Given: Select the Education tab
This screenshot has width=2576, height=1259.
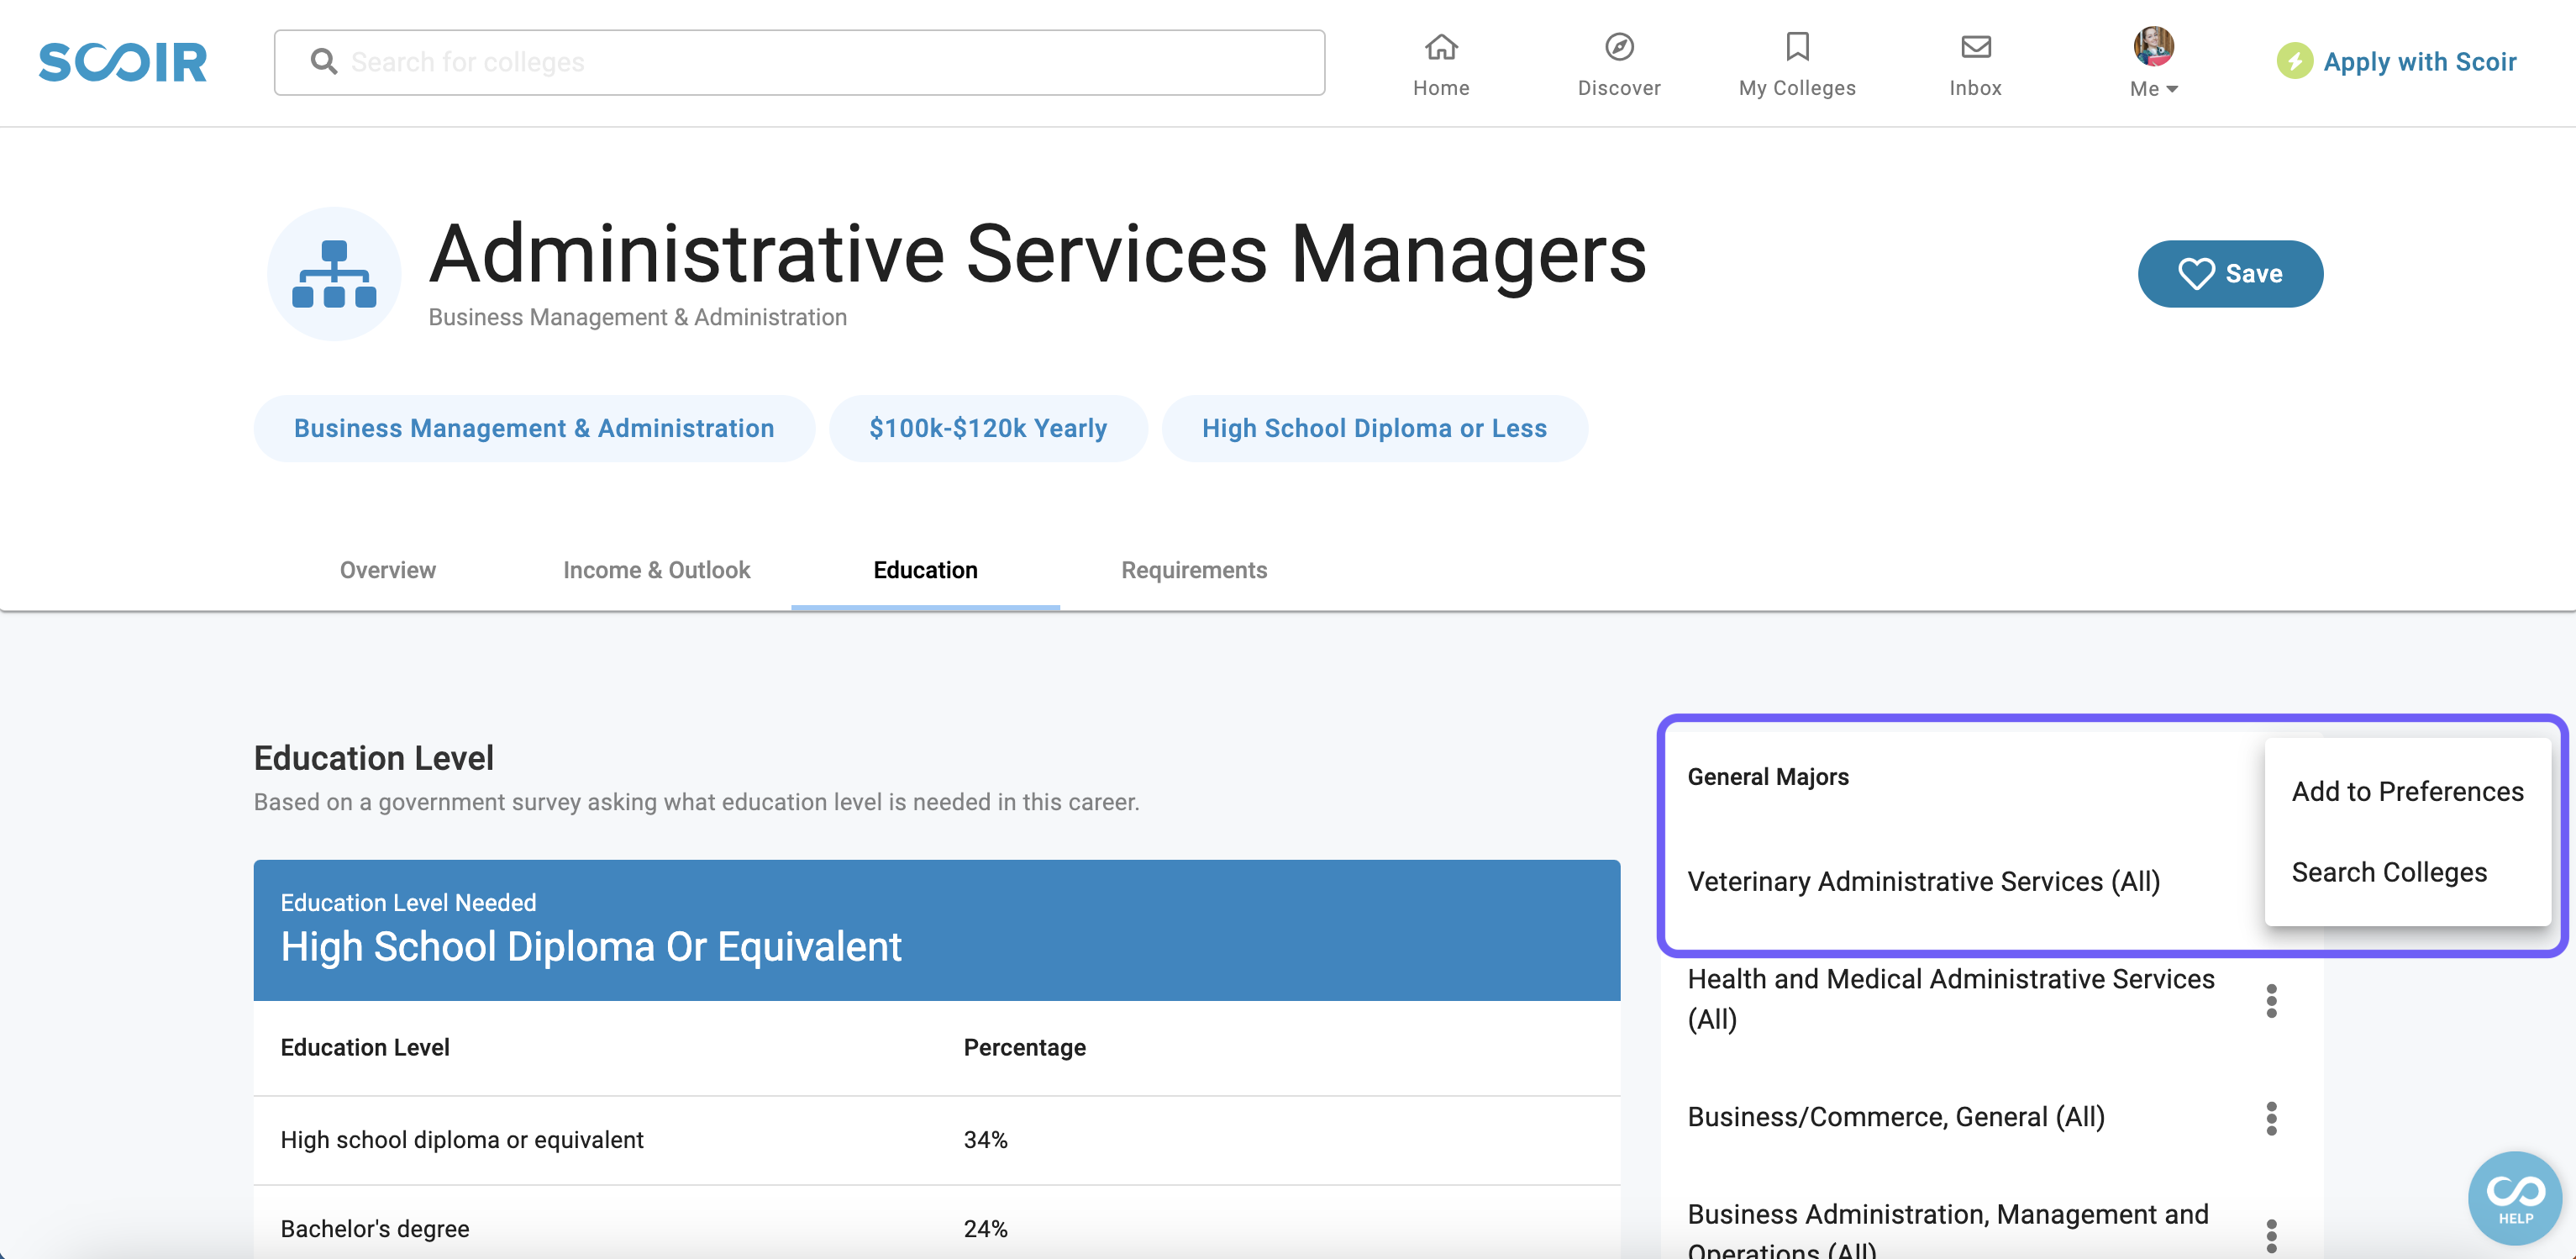Looking at the screenshot, I should [927, 571].
